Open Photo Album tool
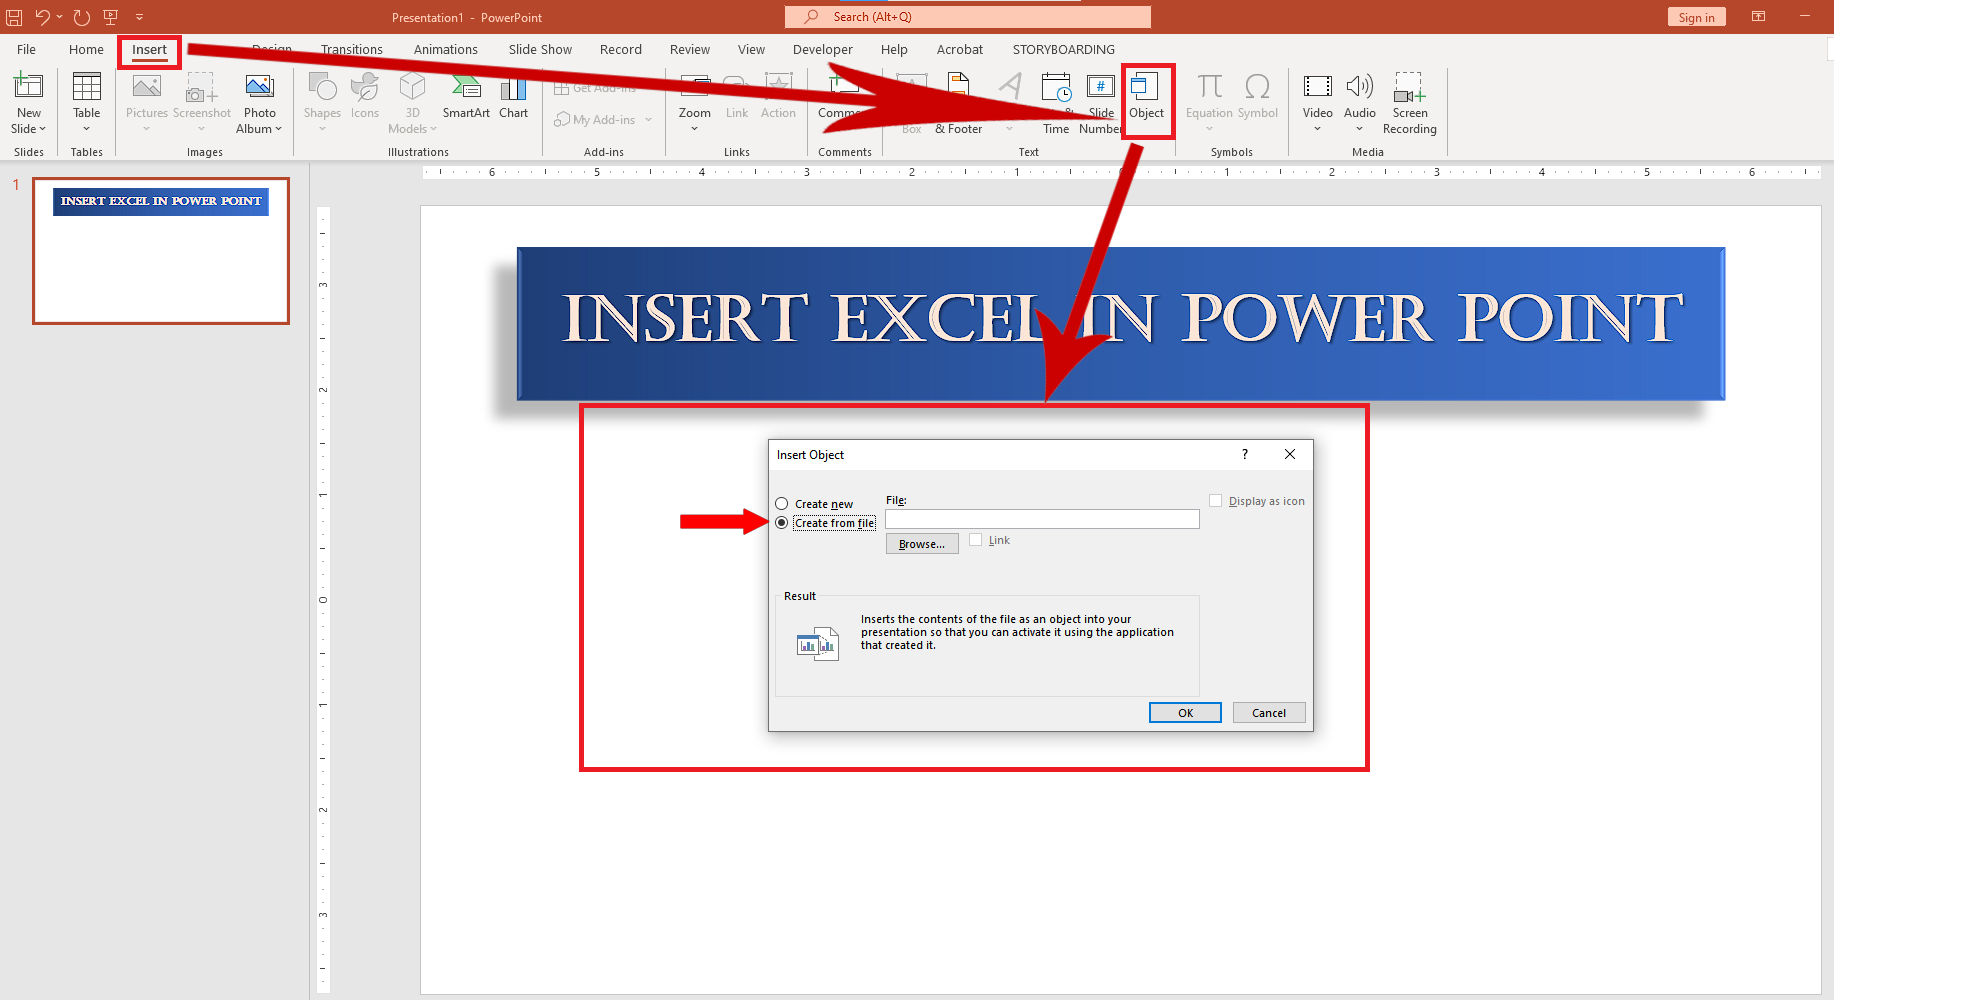This screenshot has width=1982, height=1000. click(259, 88)
